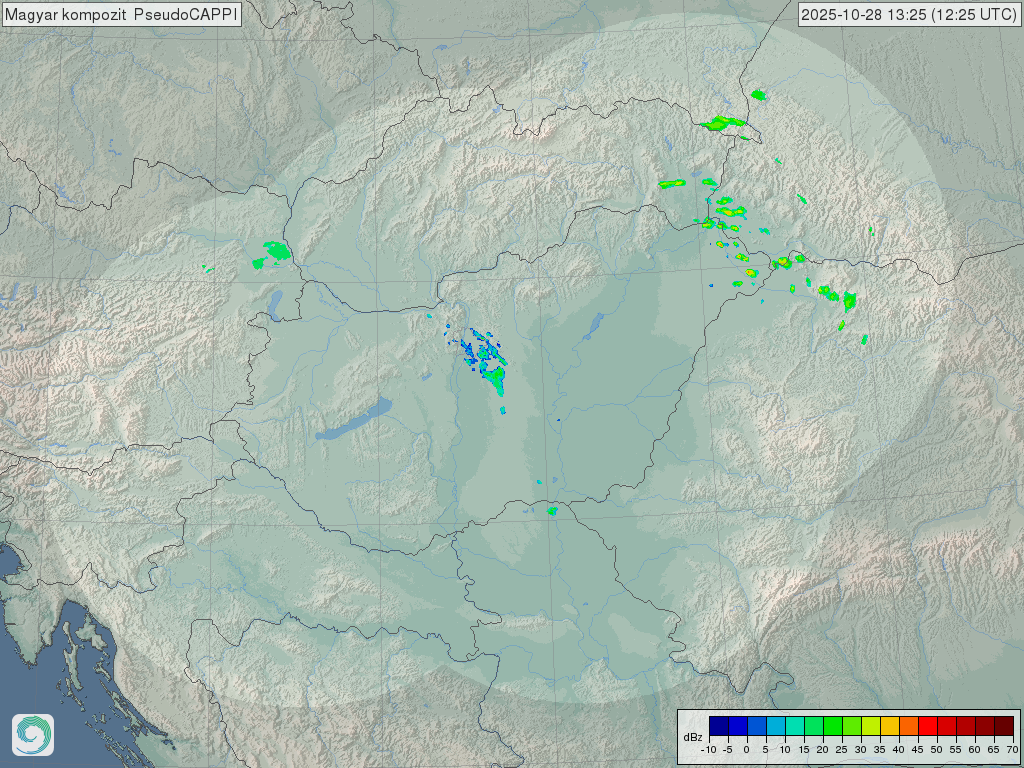Select the green 20 to 25 dBz swatch
The height and width of the screenshot is (768, 1024).
click(x=832, y=726)
